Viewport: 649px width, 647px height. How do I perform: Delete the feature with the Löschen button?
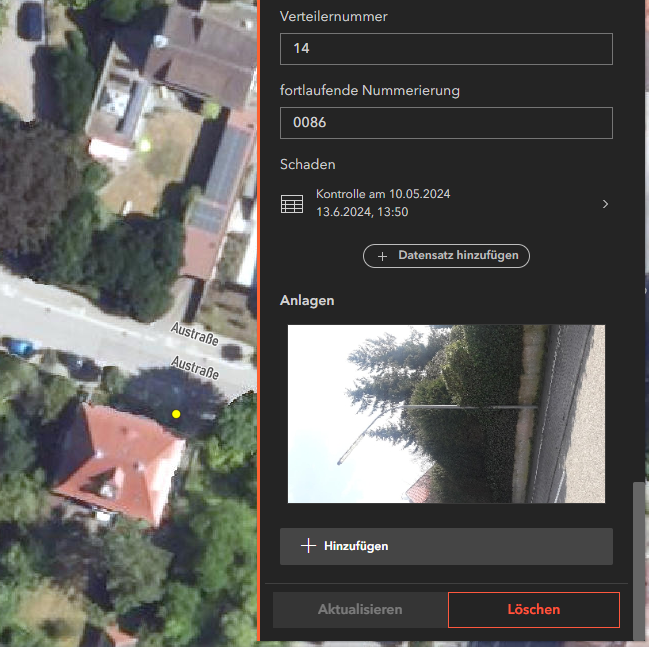point(533,609)
